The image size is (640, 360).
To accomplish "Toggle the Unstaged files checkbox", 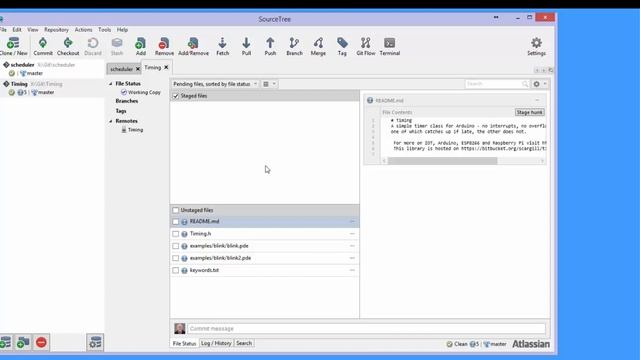I will point(176,210).
